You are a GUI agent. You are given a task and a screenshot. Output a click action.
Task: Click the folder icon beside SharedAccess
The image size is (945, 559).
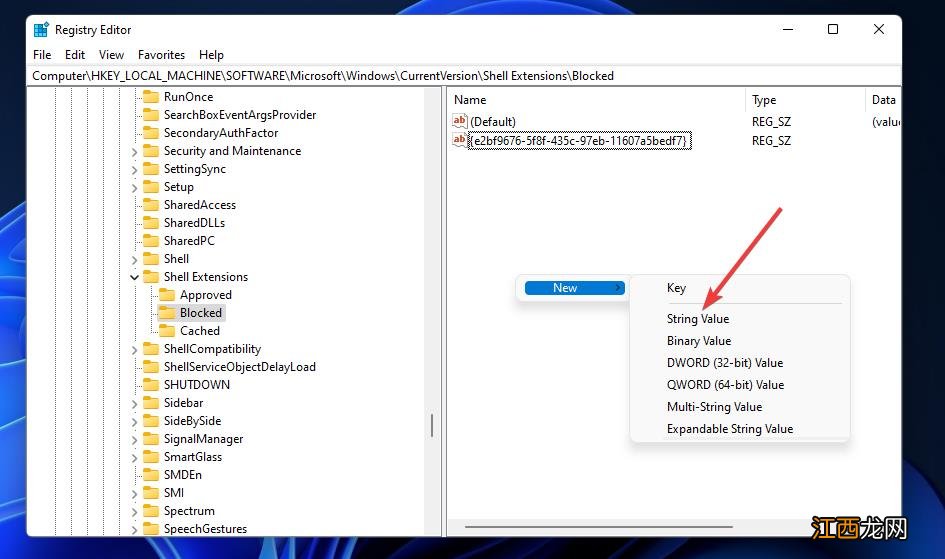click(x=151, y=205)
